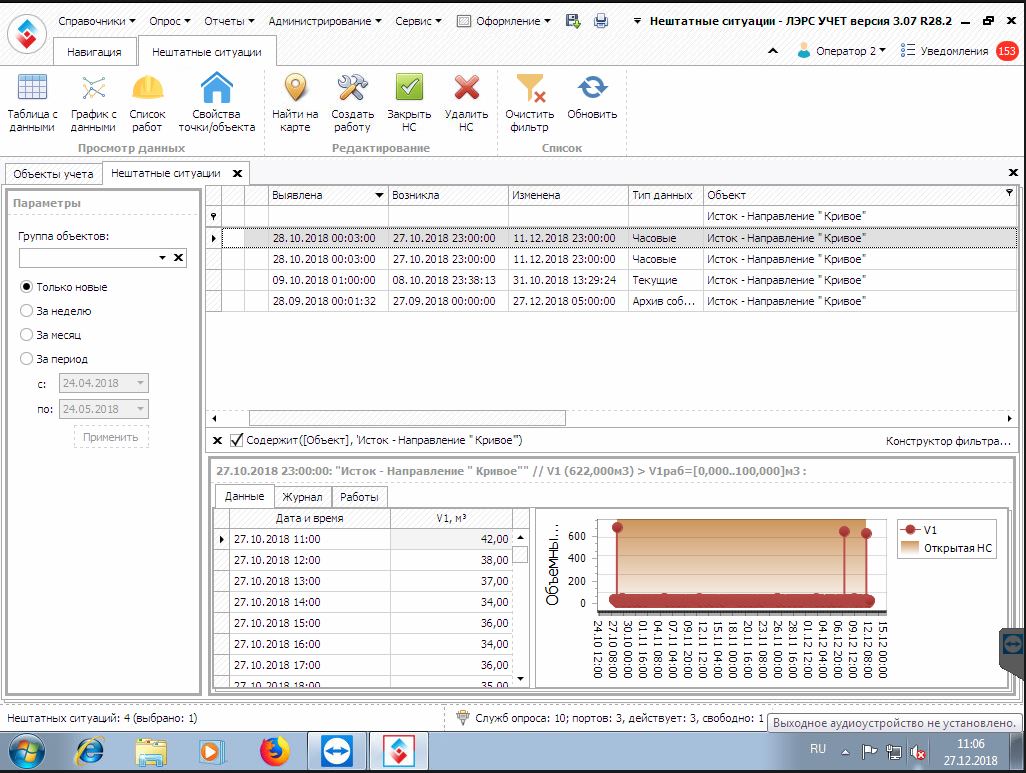The height and width of the screenshot is (773, 1026).
Task: Sort by the Выявлена column header
Action: tap(328, 195)
